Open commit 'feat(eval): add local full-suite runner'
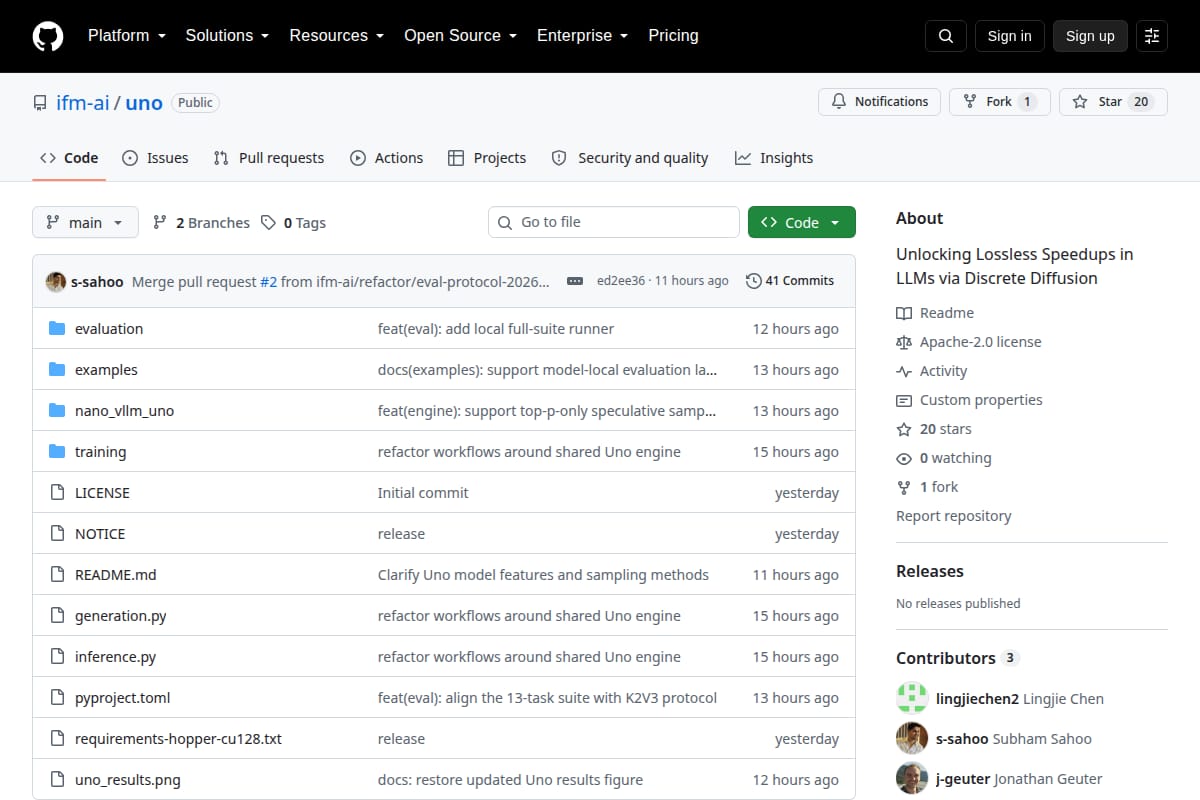 [x=496, y=329]
